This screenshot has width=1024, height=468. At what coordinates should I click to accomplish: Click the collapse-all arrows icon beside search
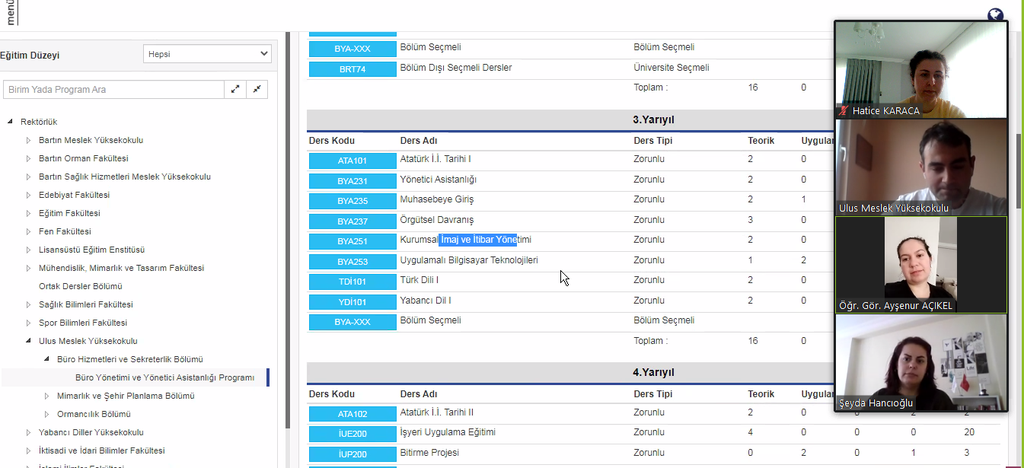[258, 89]
